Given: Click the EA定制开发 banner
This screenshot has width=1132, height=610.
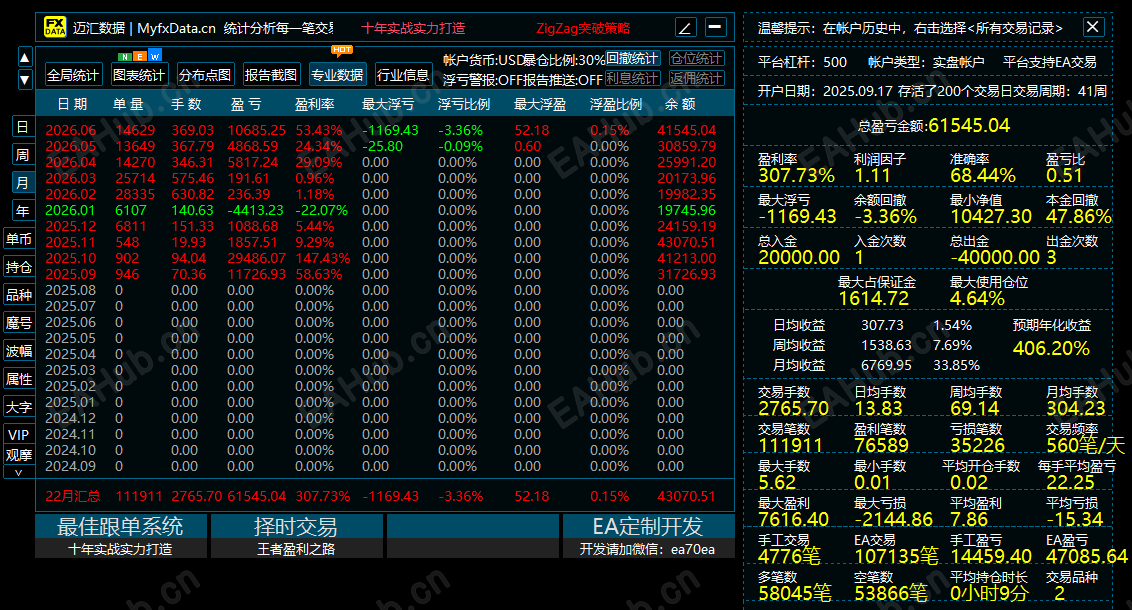Looking at the screenshot, I should click(x=648, y=536).
